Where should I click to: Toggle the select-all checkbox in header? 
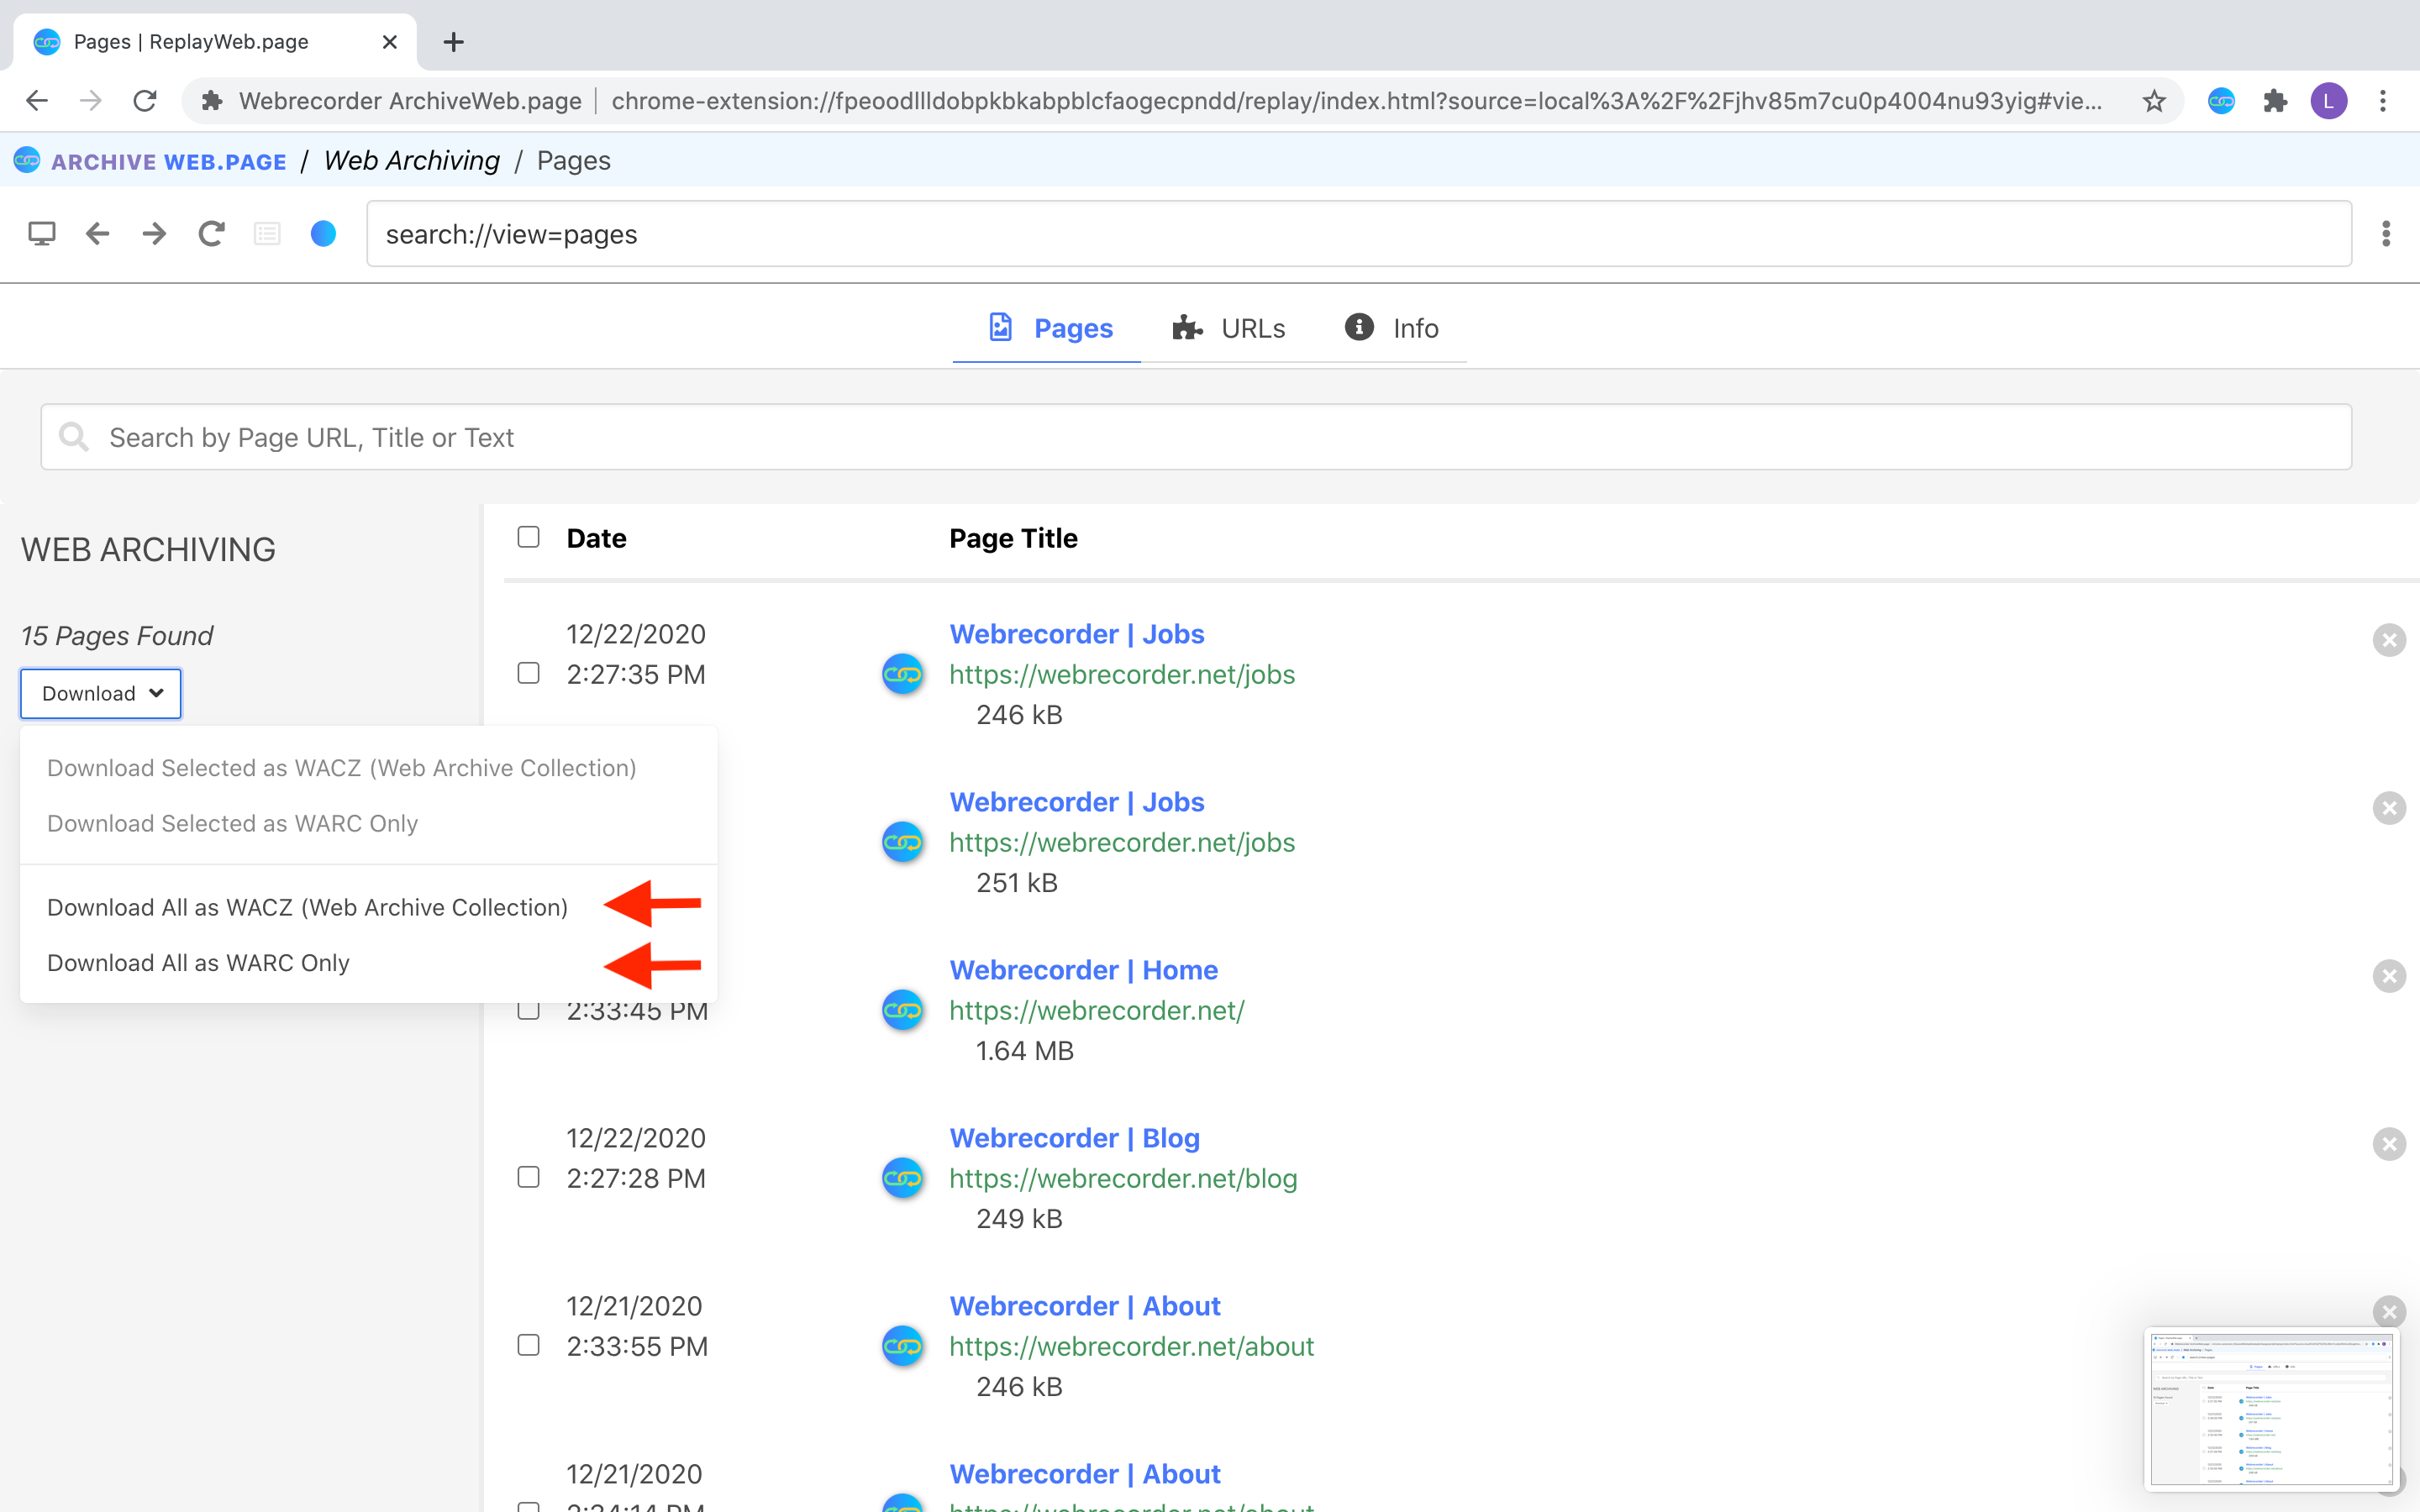(x=528, y=537)
